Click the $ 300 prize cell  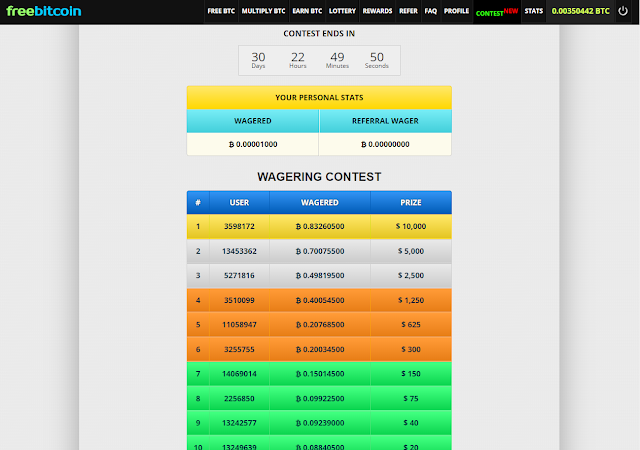point(411,349)
